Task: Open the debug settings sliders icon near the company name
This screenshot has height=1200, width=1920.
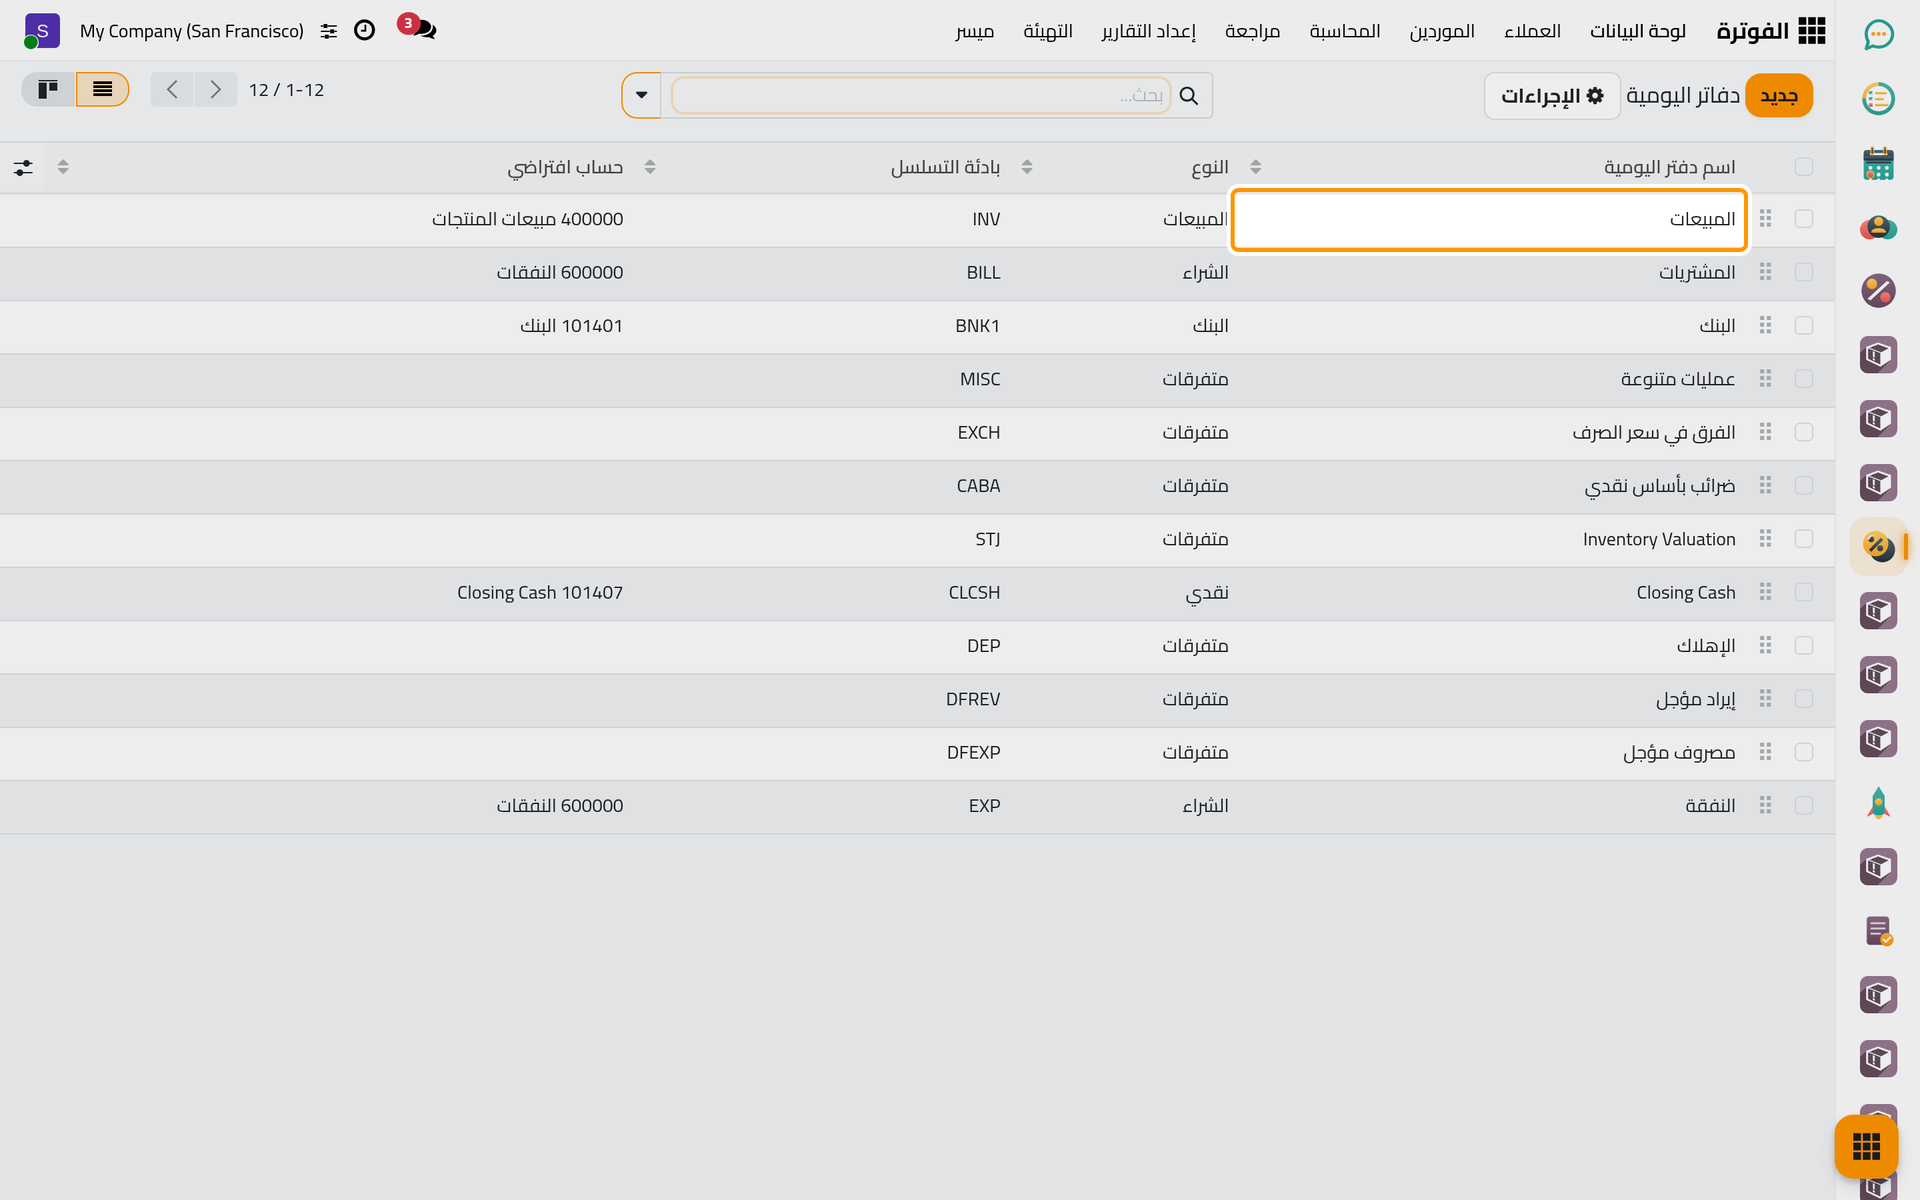Action: (x=329, y=31)
